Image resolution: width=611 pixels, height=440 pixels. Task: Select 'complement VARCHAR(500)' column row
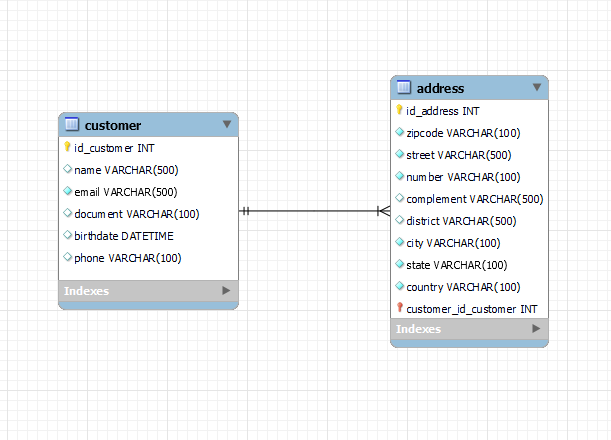point(470,199)
